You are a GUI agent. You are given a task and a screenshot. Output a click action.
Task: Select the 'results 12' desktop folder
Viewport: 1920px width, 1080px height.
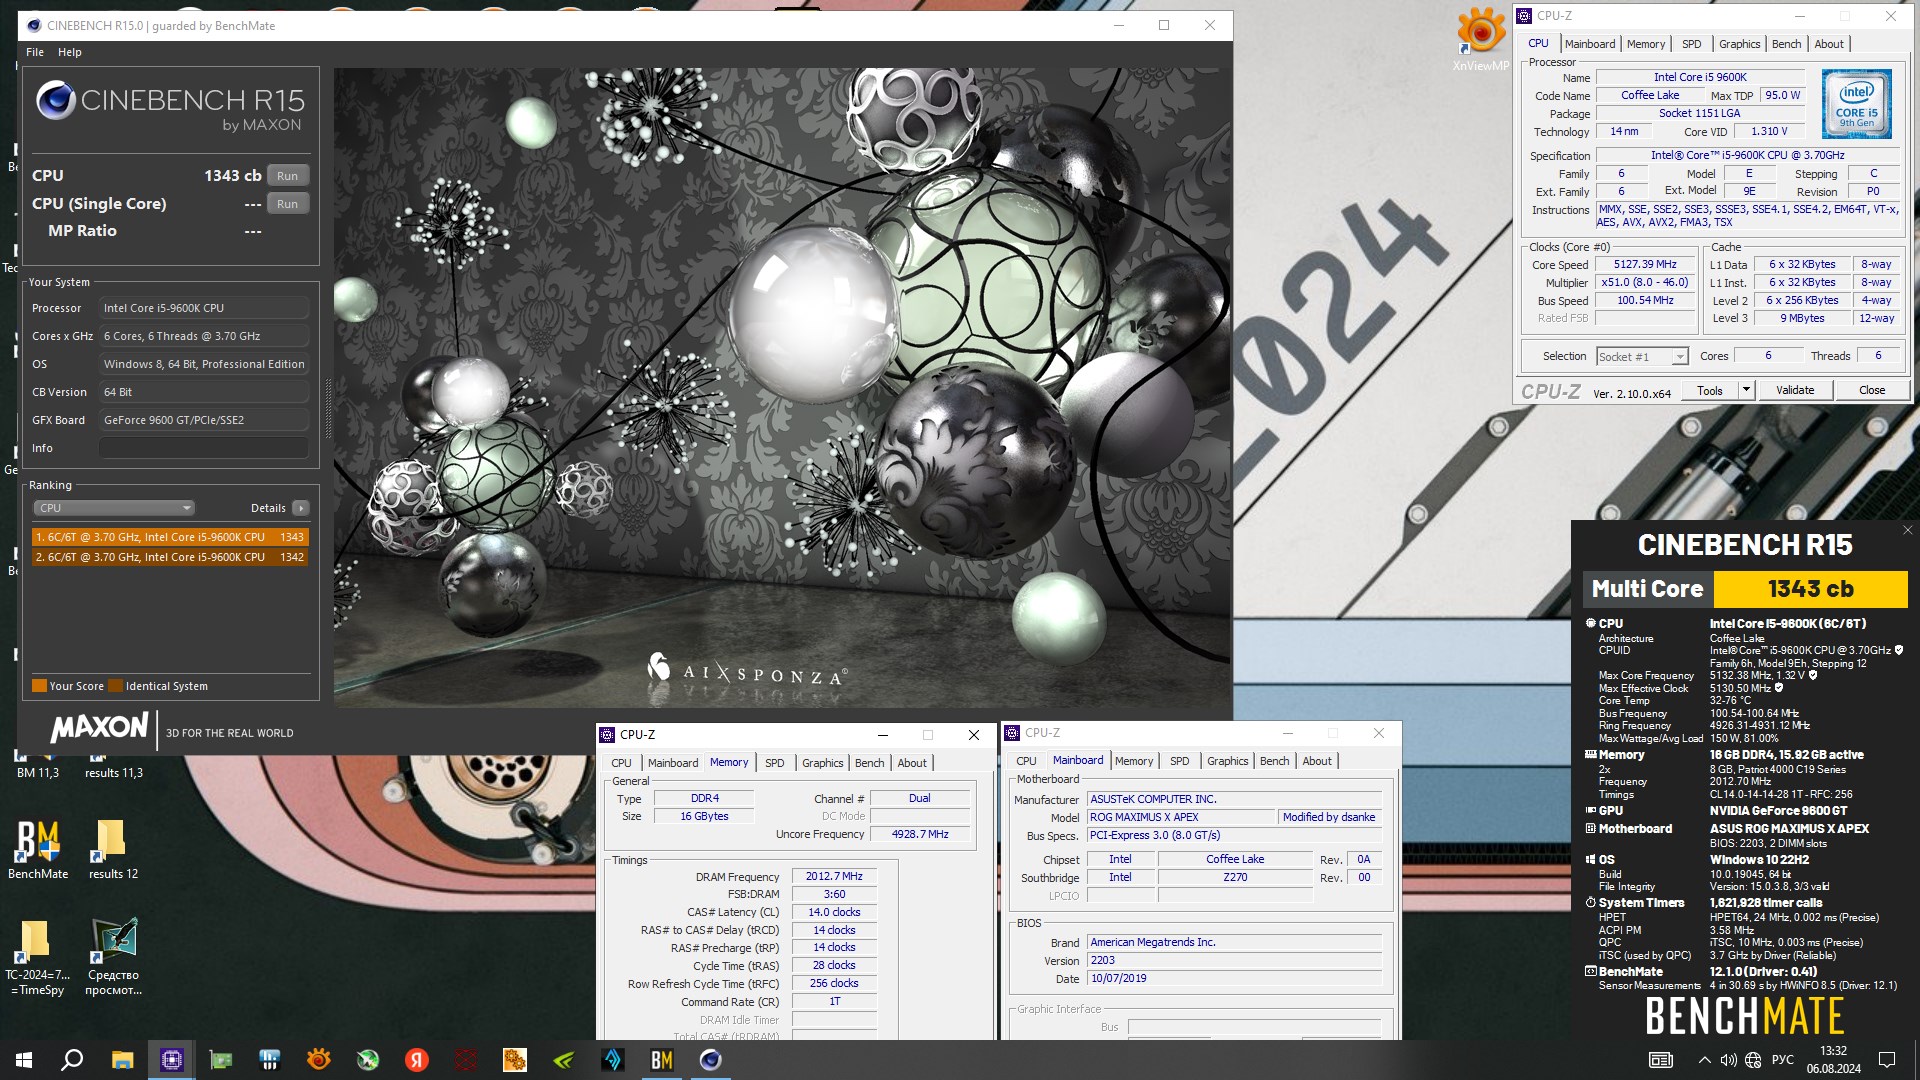113,849
